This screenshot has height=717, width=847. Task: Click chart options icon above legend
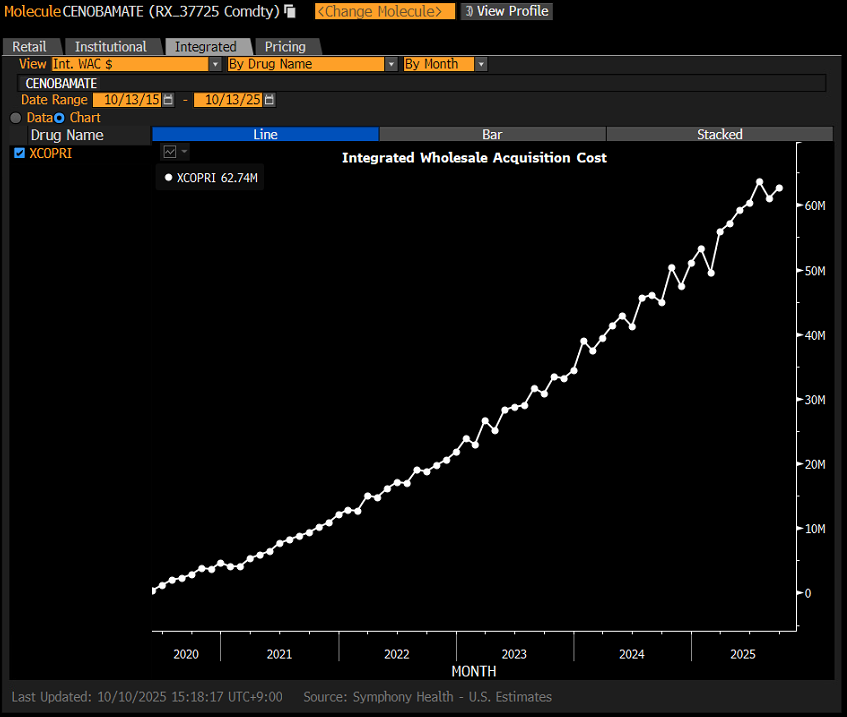pyautogui.click(x=170, y=152)
